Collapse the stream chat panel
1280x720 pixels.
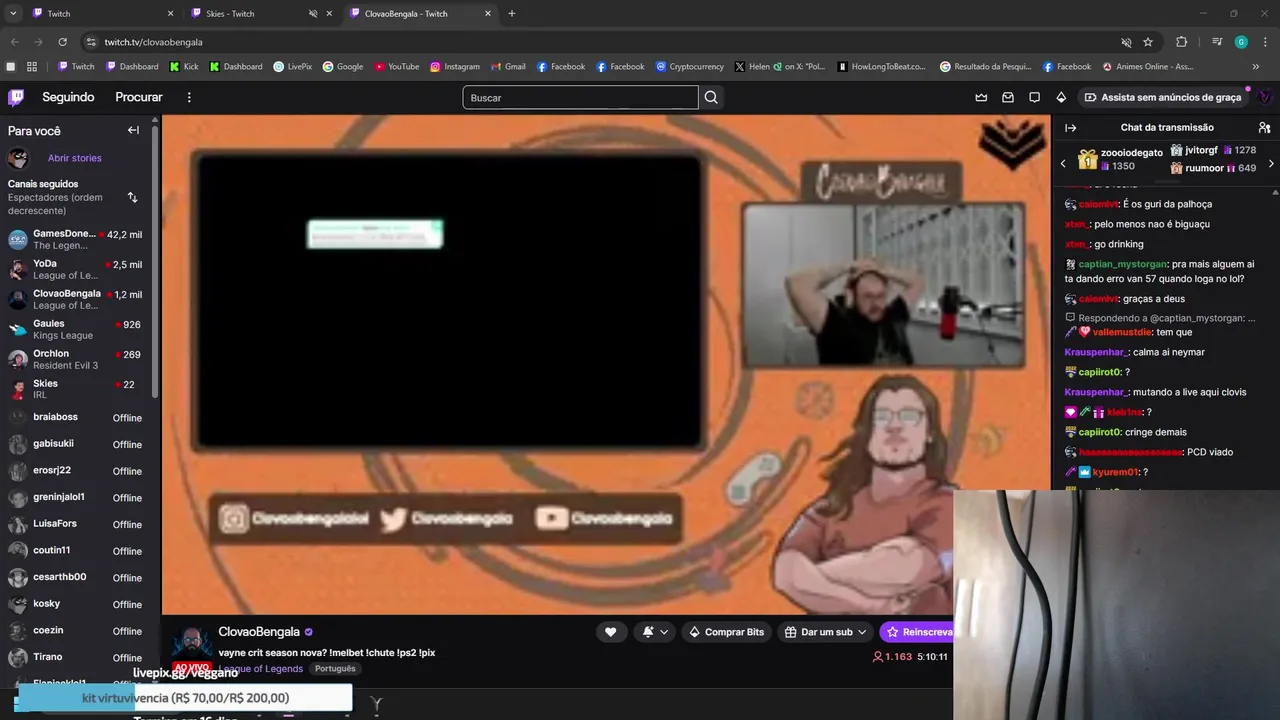tap(1070, 127)
